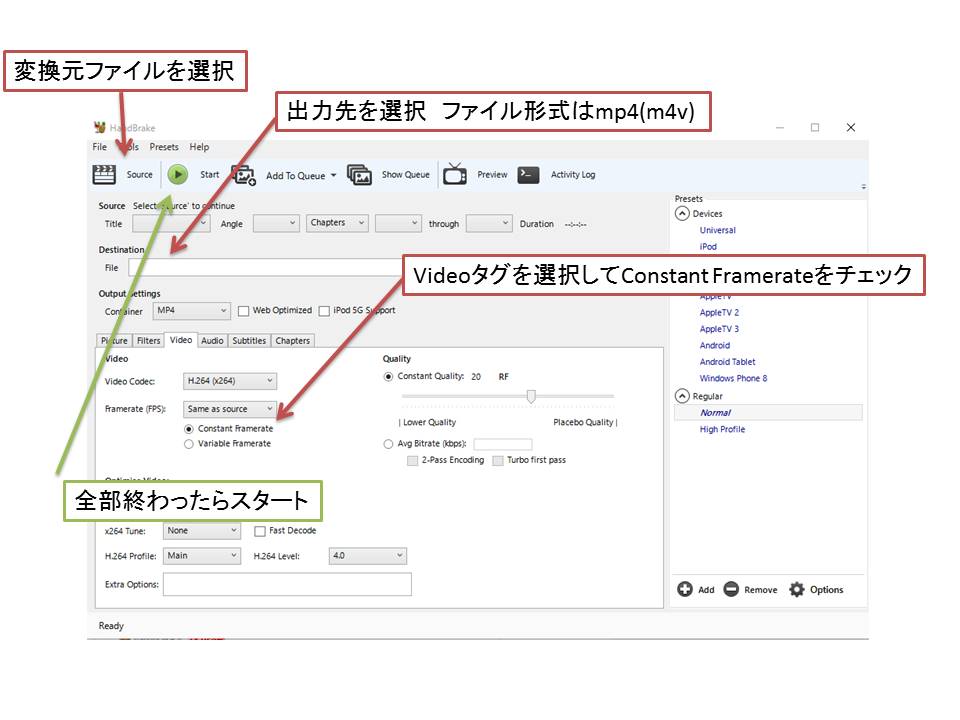Open the File menu

[100, 147]
